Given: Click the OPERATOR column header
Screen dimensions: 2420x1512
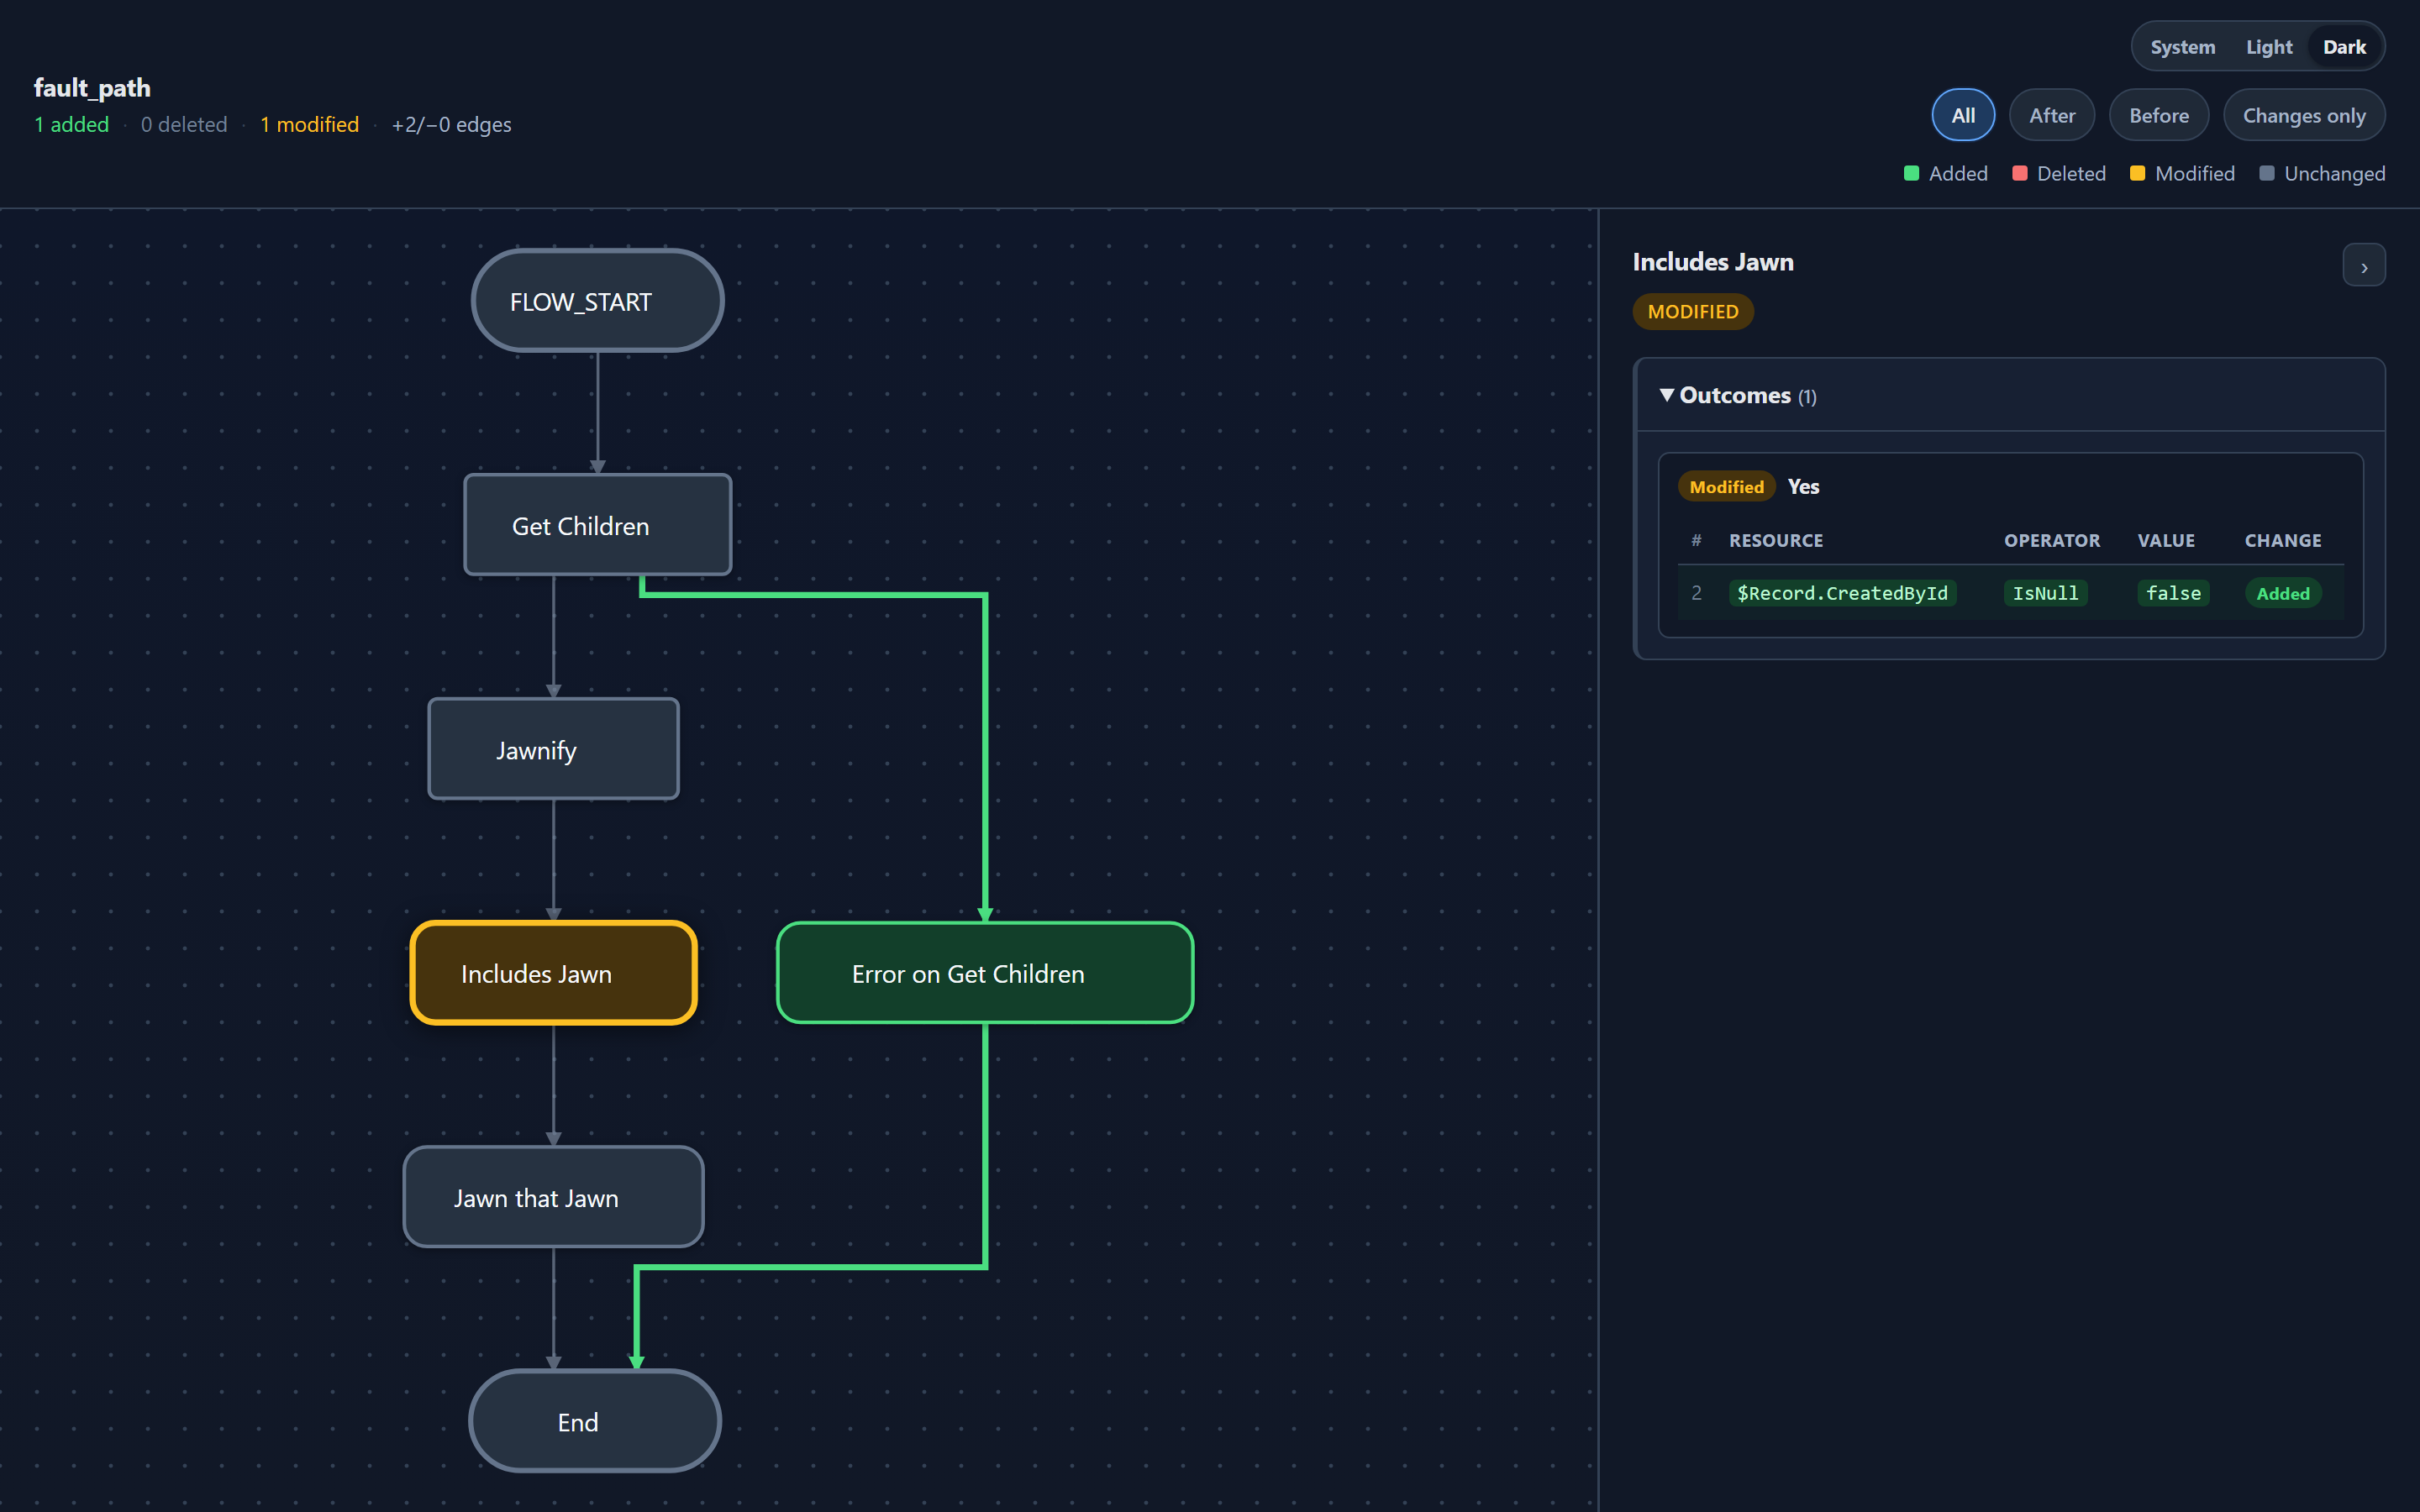Looking at the screenshot, I should click(2052, 540).
